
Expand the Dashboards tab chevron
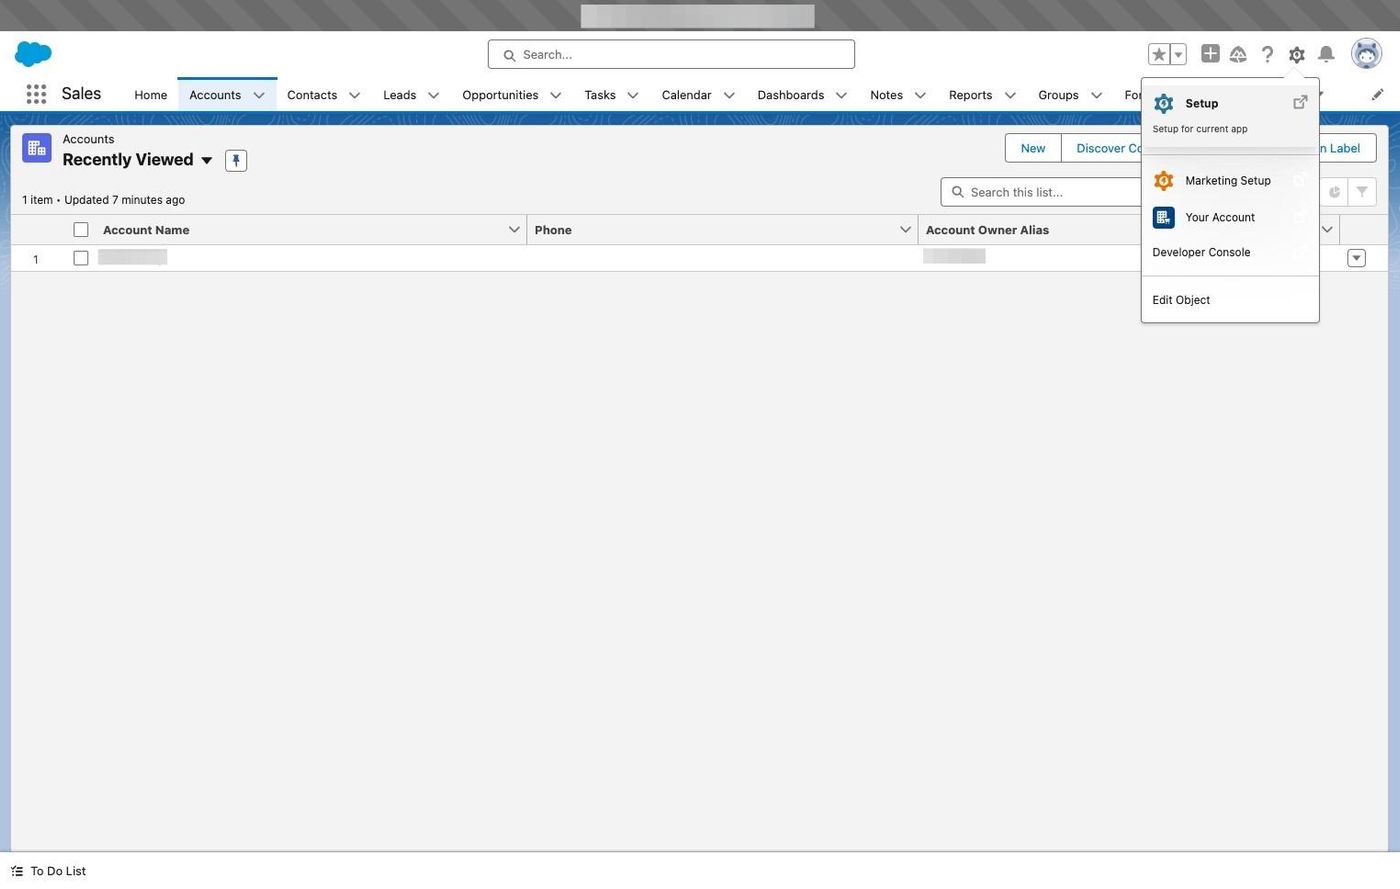click(x=841, y=95)
